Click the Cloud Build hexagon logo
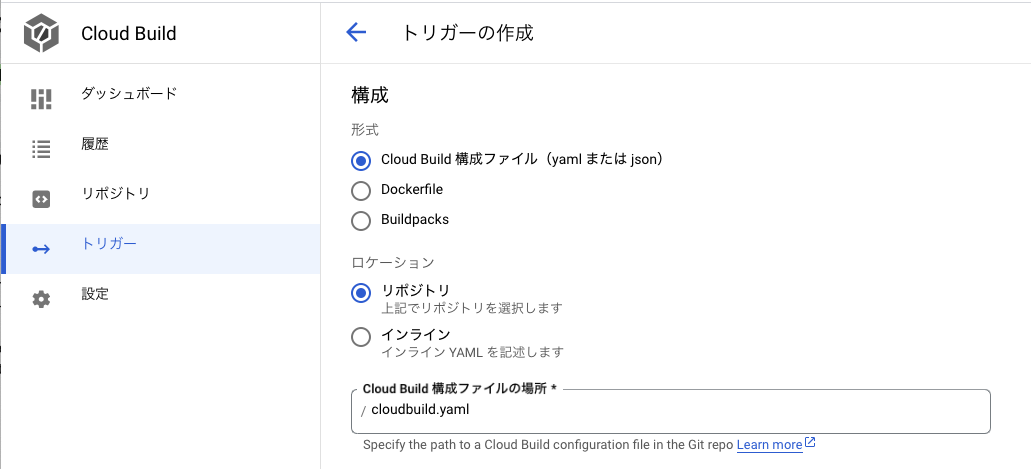The image size is (1031, 469). [41, 34]
